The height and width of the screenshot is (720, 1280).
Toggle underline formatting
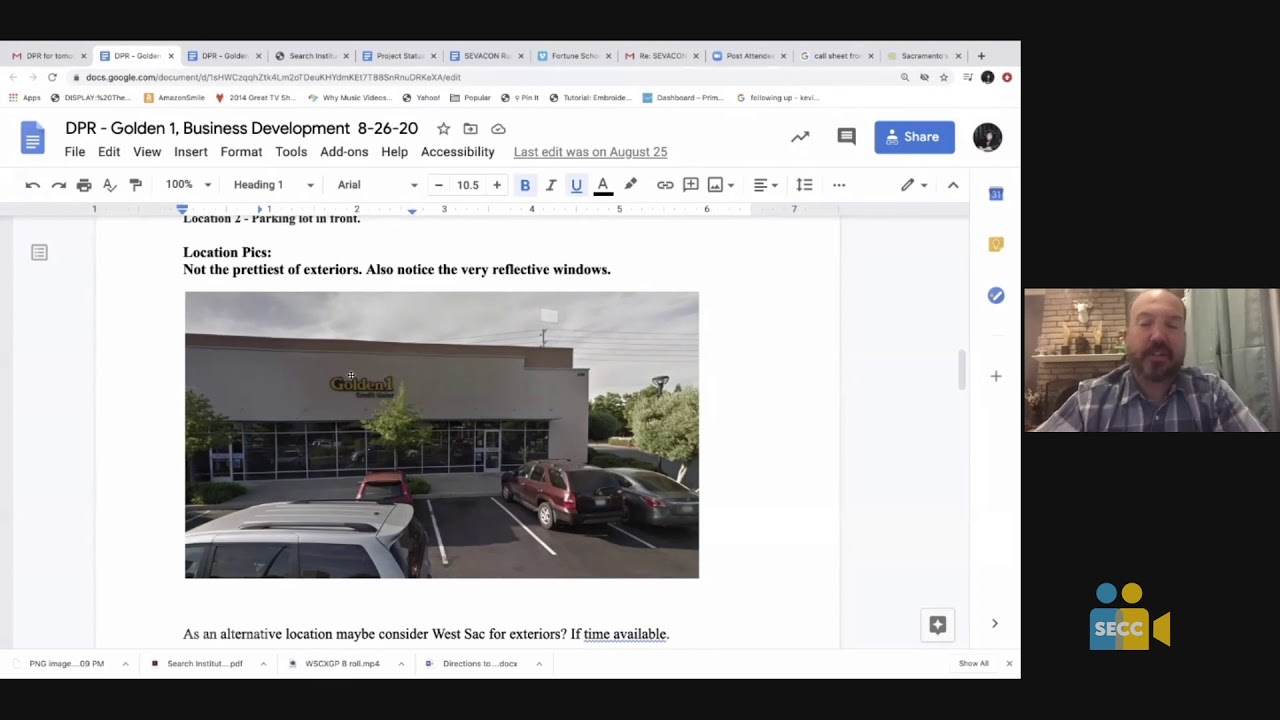coord(577,185)
